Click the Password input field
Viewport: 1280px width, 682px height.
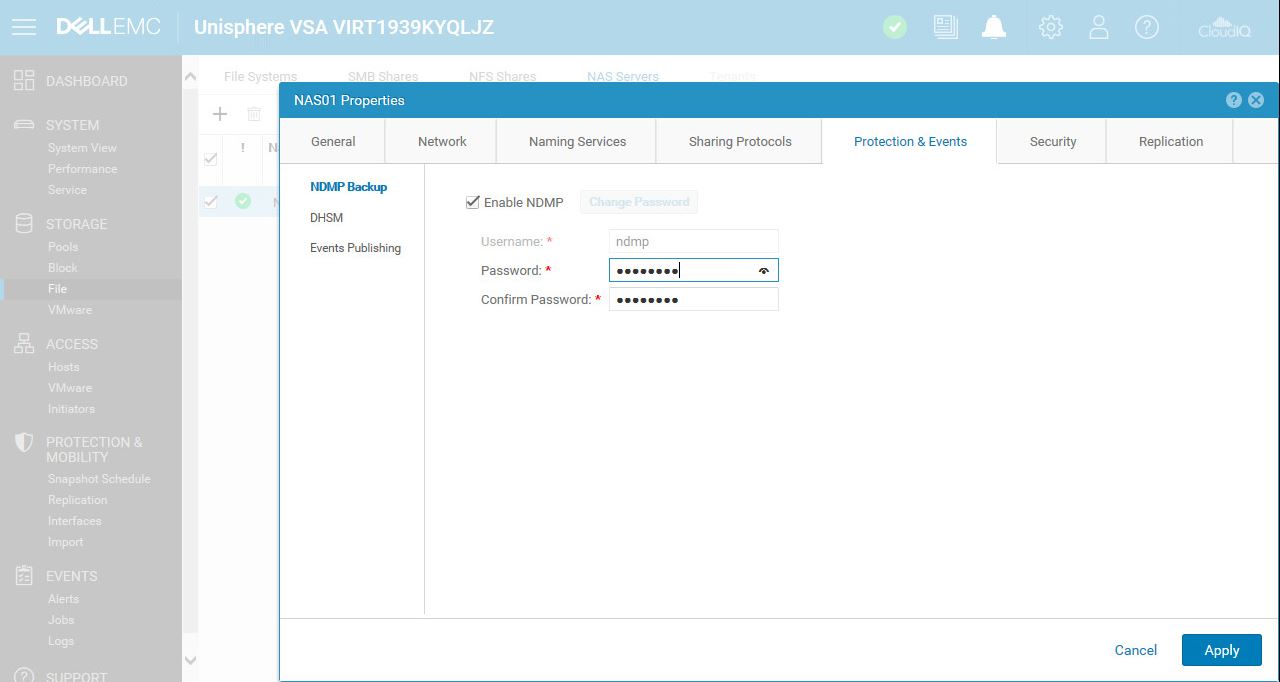(x=693, y=270)
